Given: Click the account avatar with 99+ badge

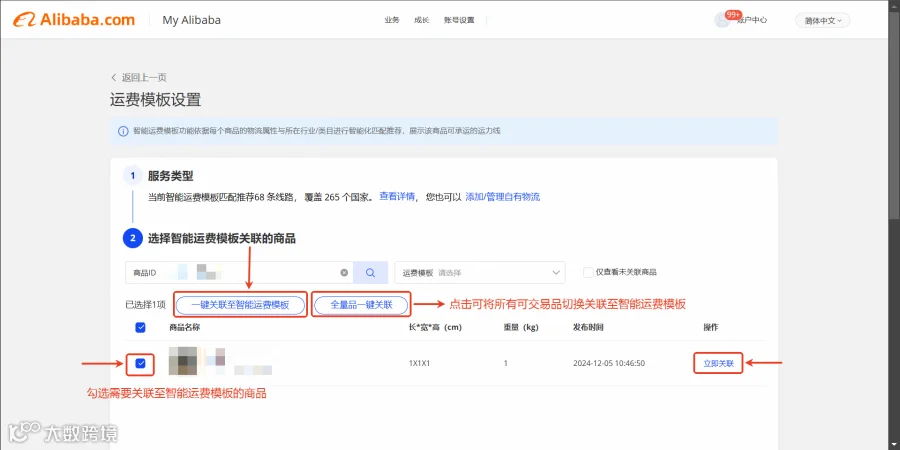Looking at the screenshot, I should (x=722, y=20).
